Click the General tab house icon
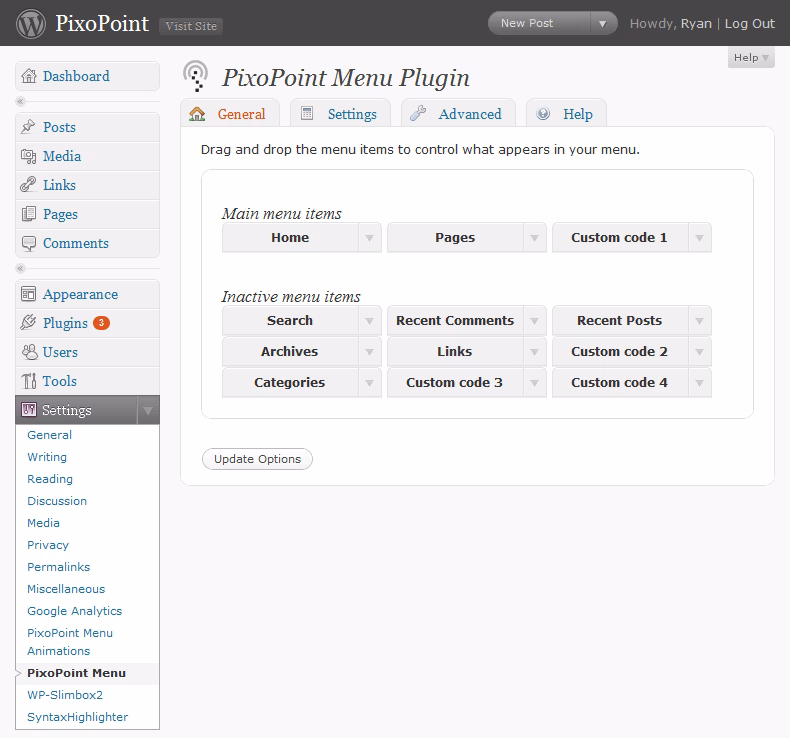This screenshot has height=738, width=790. 197,114
